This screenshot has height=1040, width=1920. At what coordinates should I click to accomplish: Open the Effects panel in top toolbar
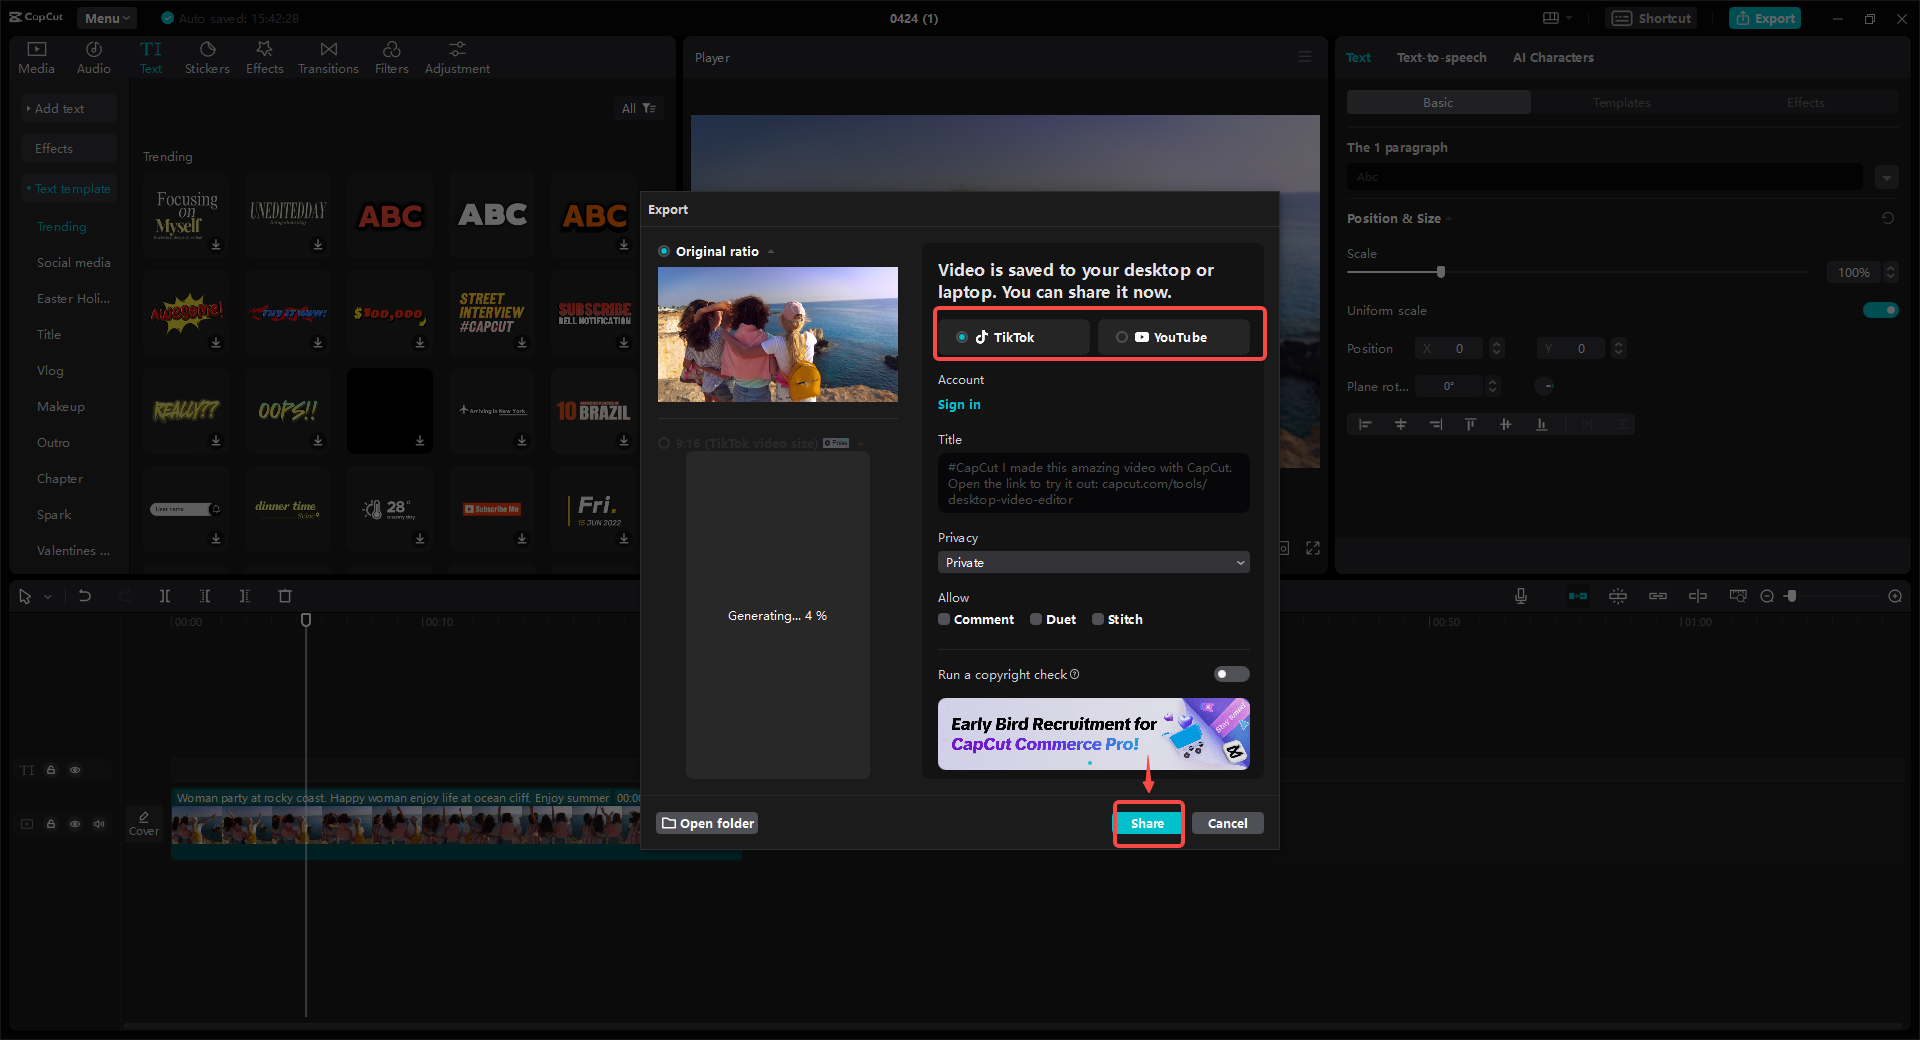(x=265, y=58)
